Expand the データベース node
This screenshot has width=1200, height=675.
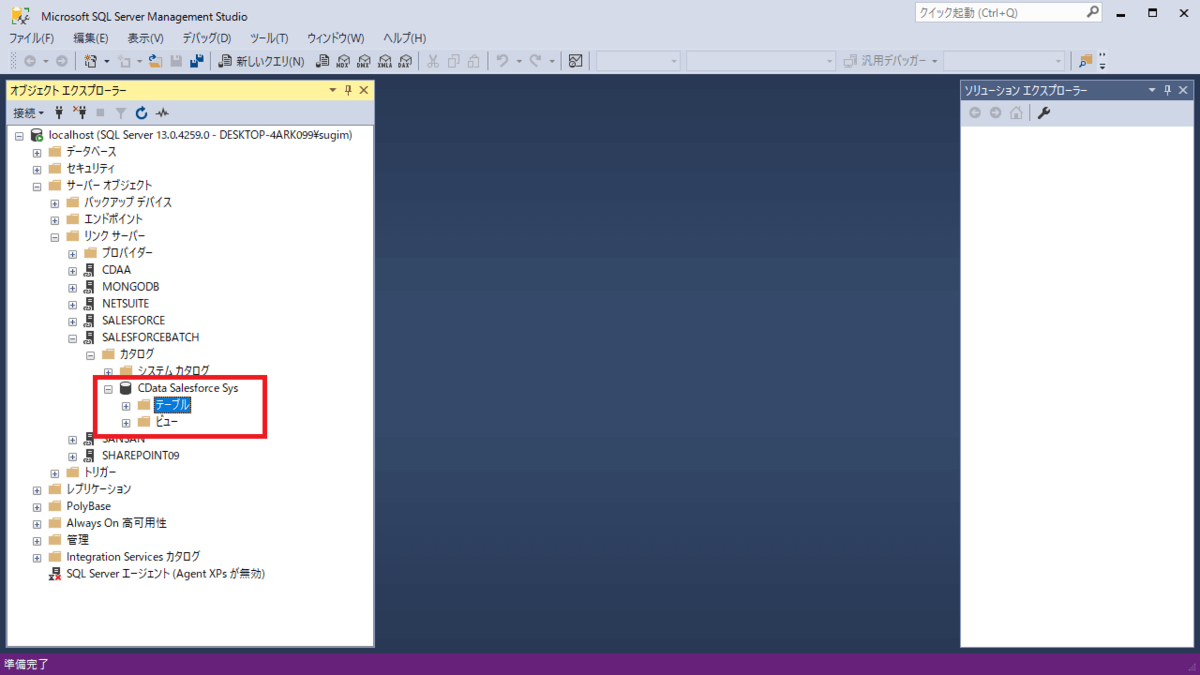37,152
